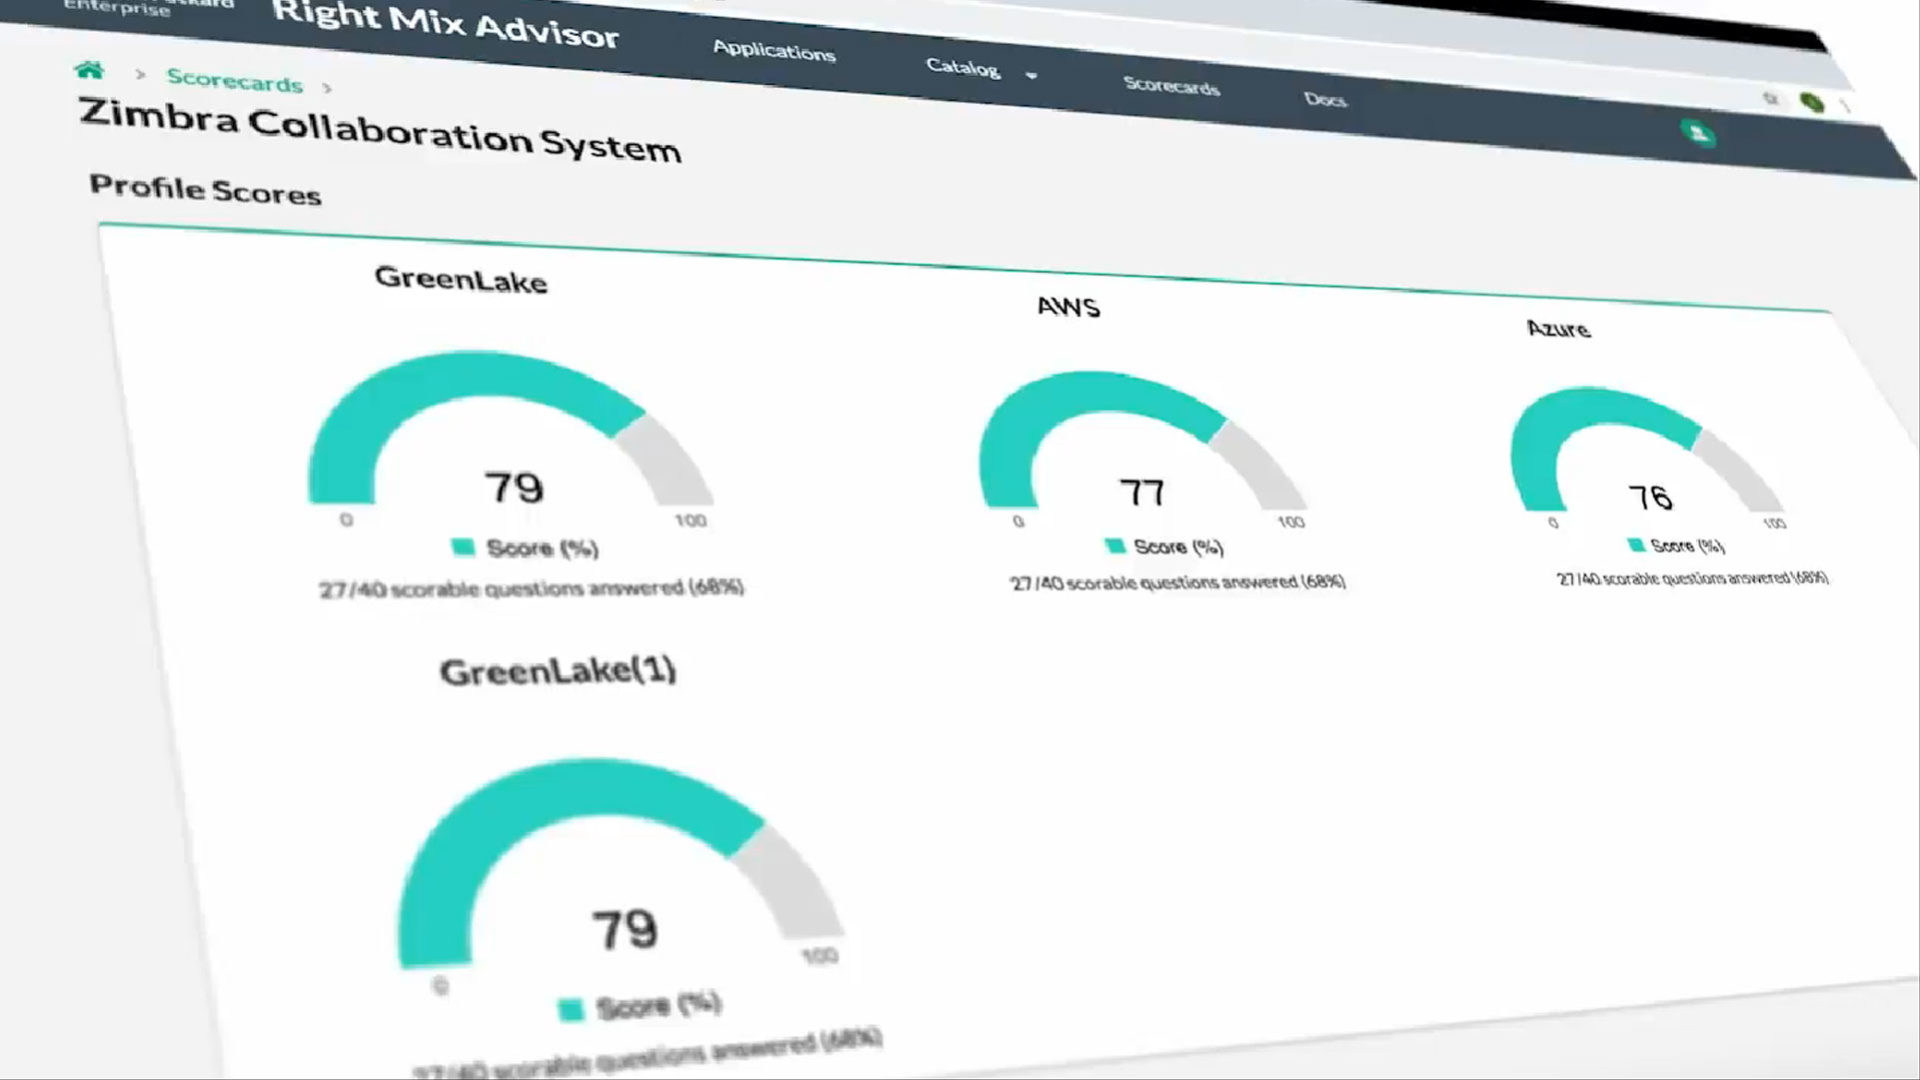
Task: Click questions answered text under AWS
Action: coord(1177,582)
